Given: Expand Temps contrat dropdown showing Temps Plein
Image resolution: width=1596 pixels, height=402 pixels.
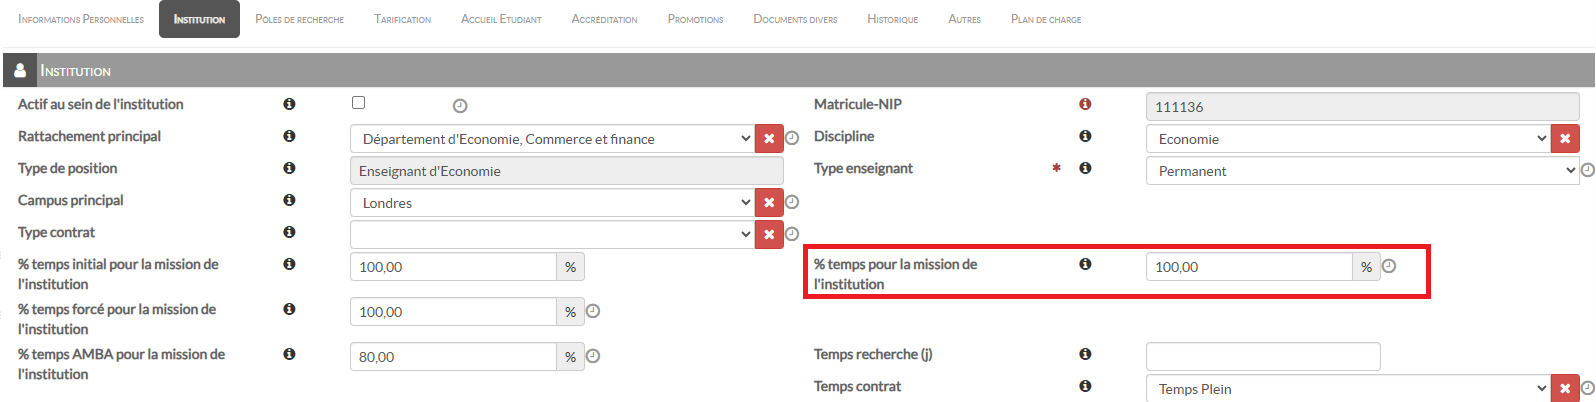Looking at the screenshot, I should [1348, 389].
